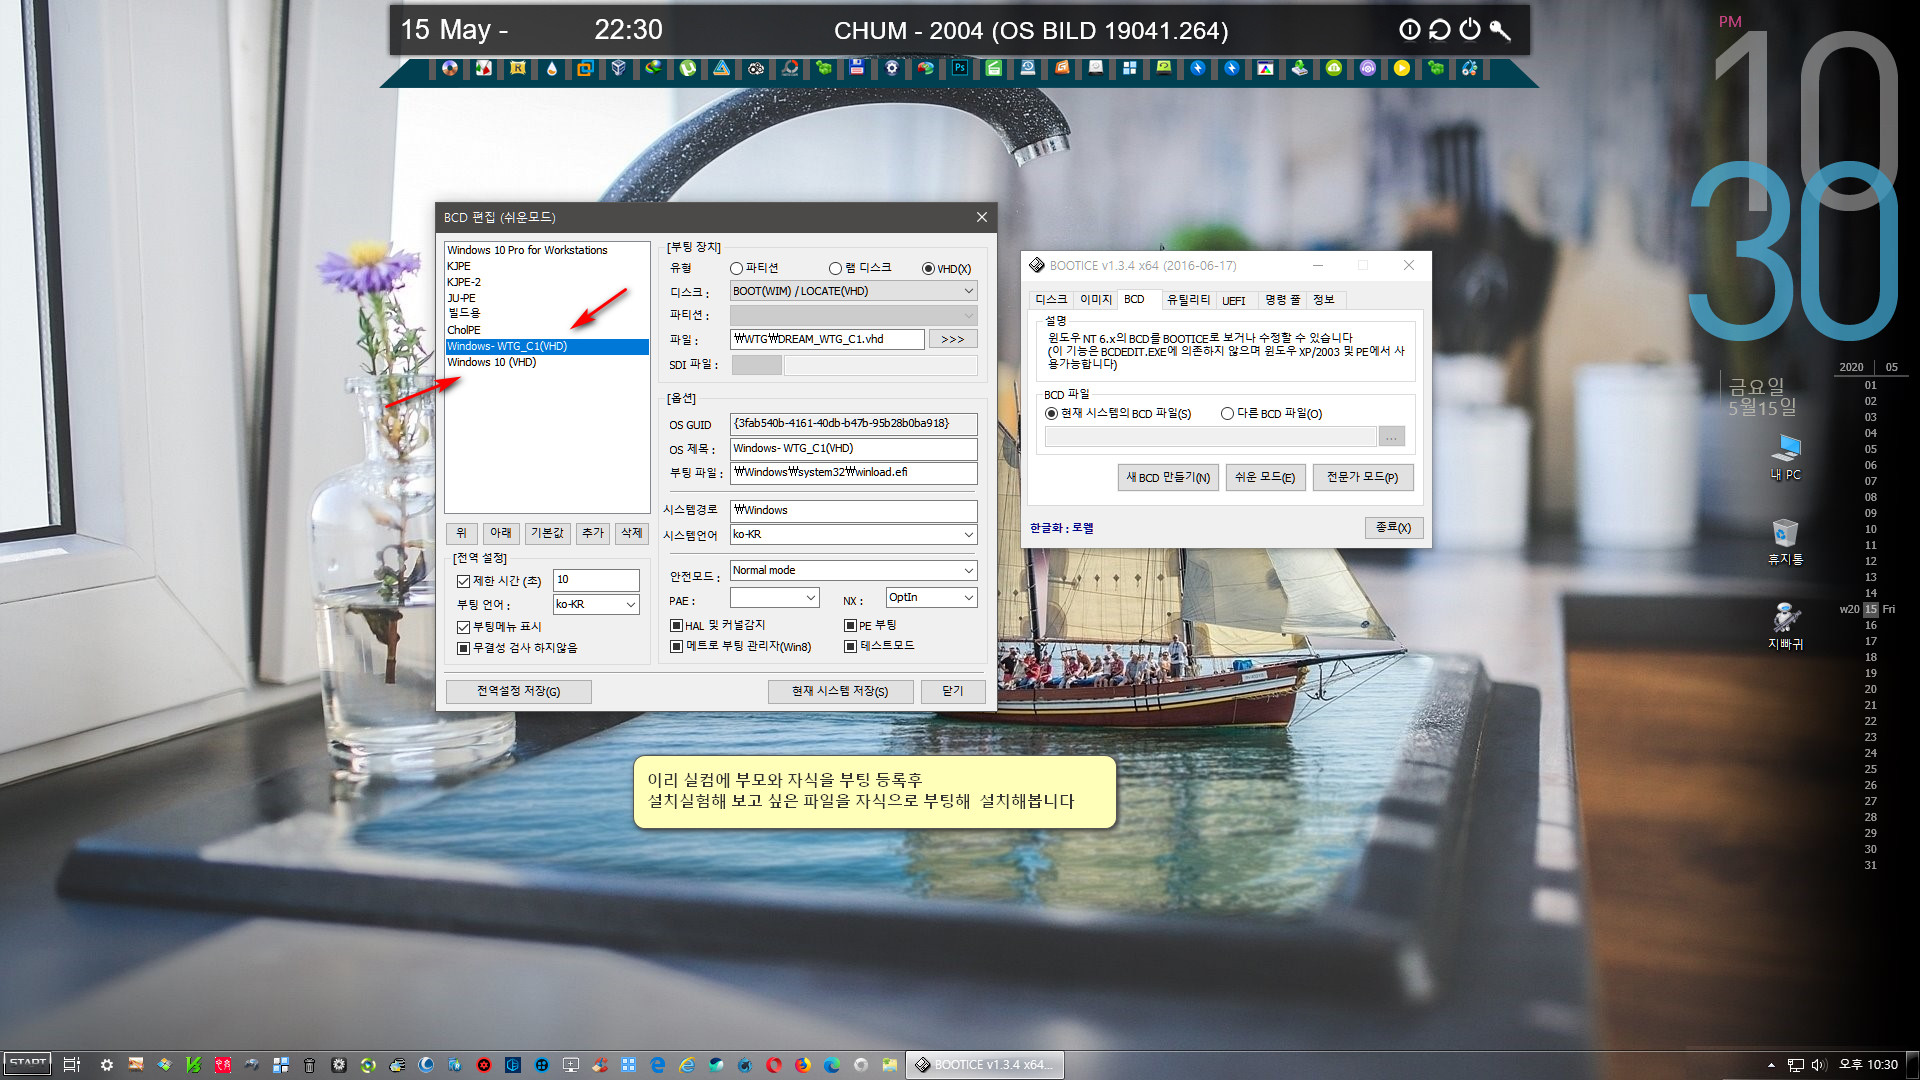Open legacy Edge icon in taskbar
1920x1080 pixels.
tap(658, 1065)
